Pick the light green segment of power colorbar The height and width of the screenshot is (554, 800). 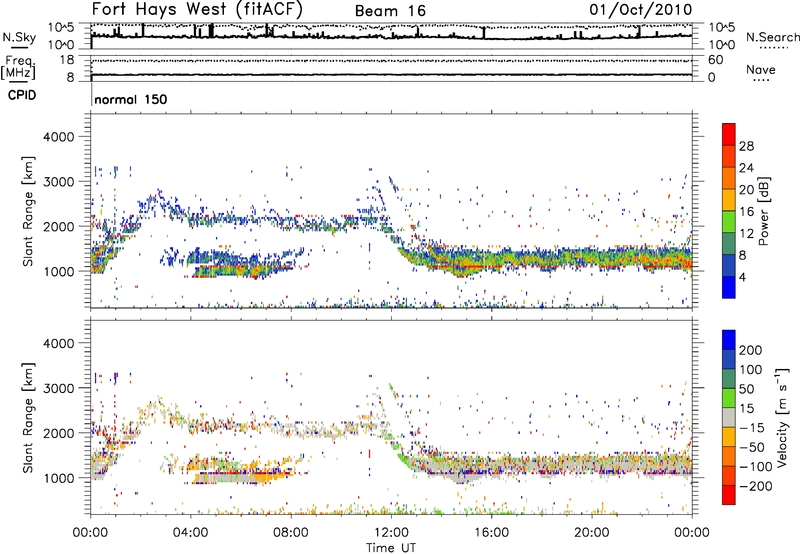pos(729,222)
